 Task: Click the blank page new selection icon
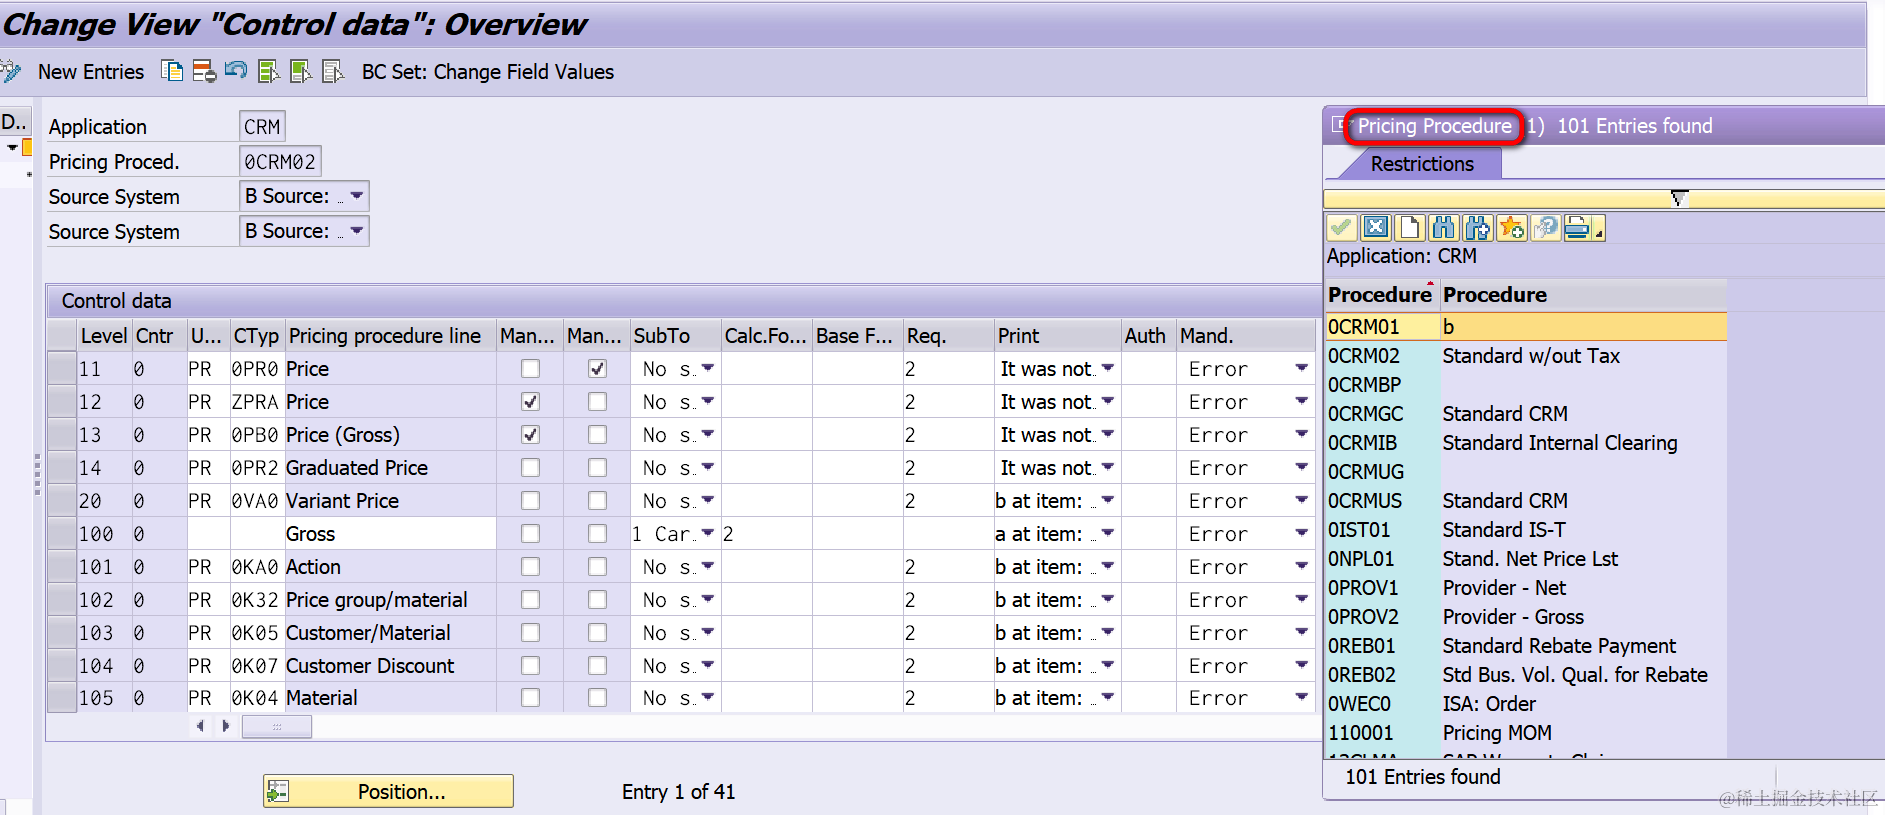click(x=1410, y=228)
